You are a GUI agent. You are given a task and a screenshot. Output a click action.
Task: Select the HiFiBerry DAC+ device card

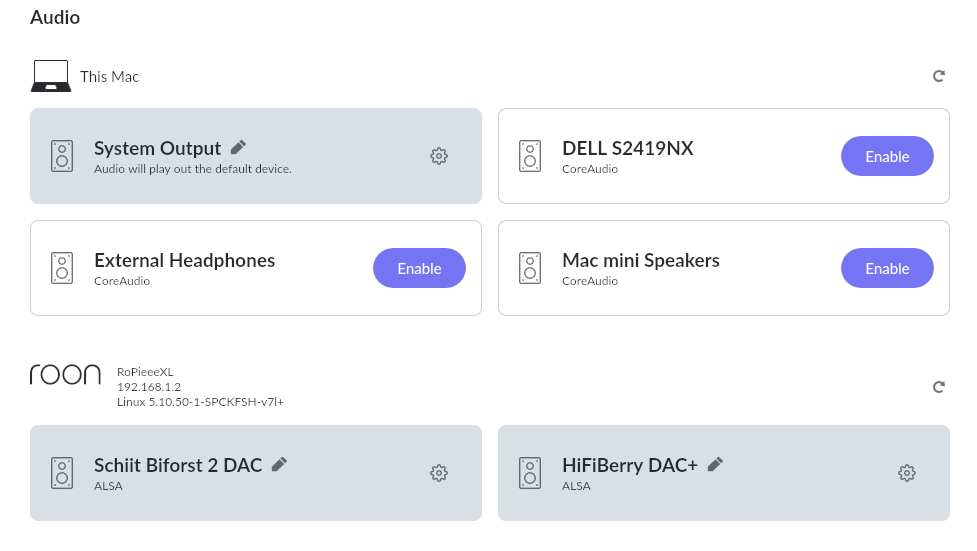pyautogui.click(x=723, y=473)
